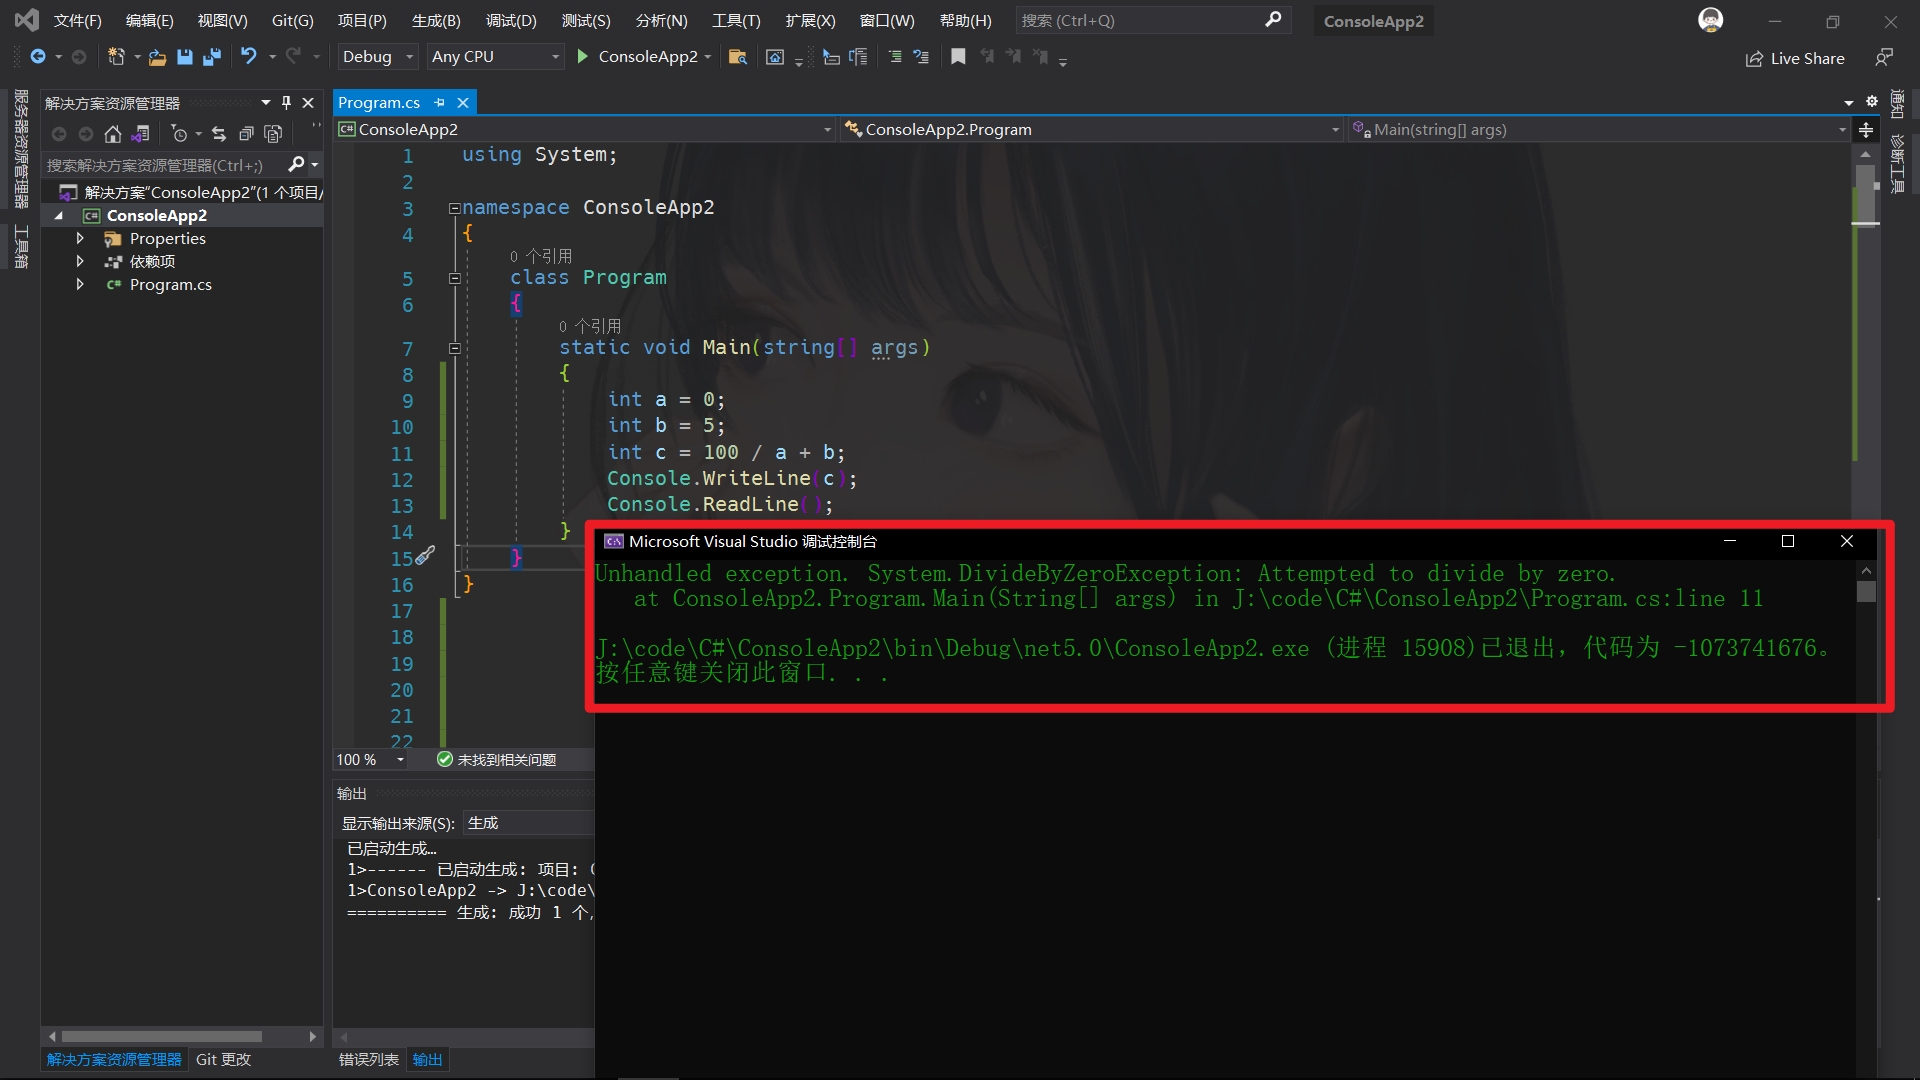The width and height of the screenshot is (1920, 1080).
Task: Open Find in Files toolbar icon
Action: (737, 57)
